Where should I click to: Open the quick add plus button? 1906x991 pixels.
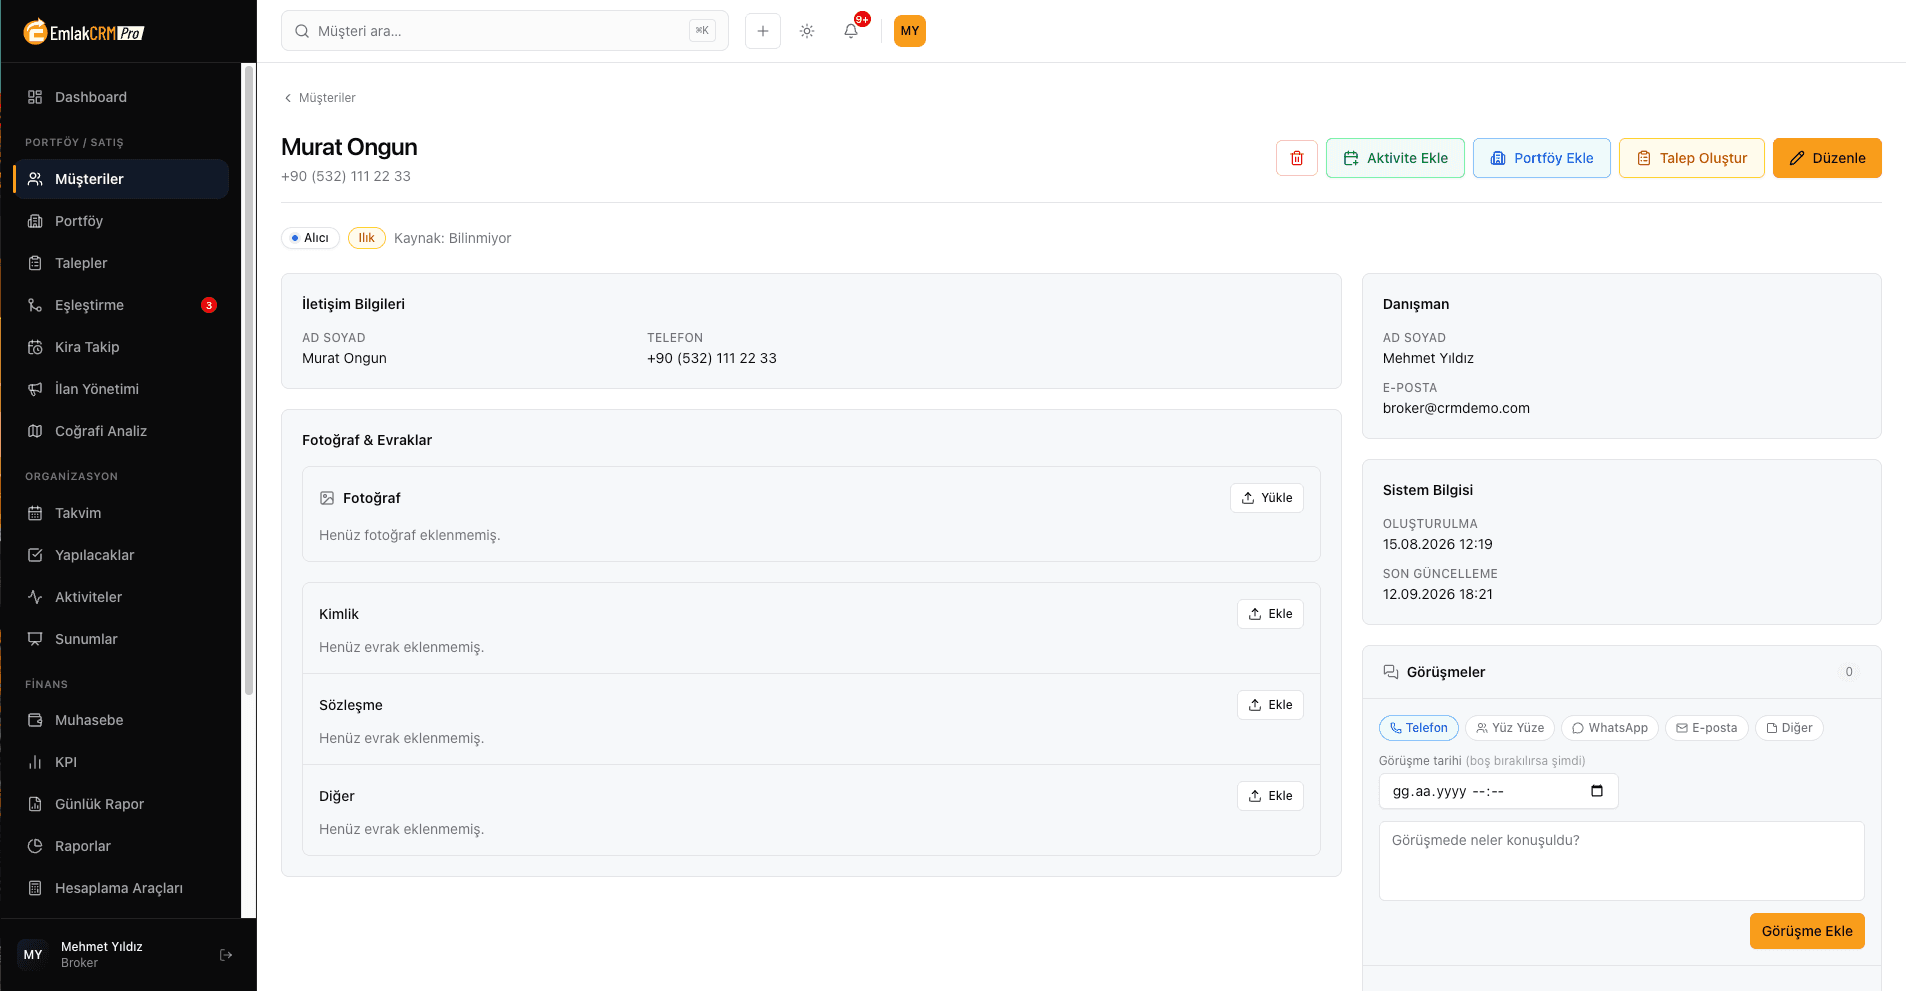coord(762,31)
